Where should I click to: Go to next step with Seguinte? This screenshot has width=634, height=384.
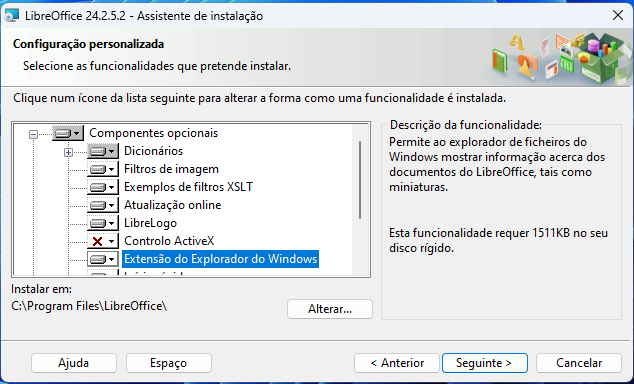[484, 363]
